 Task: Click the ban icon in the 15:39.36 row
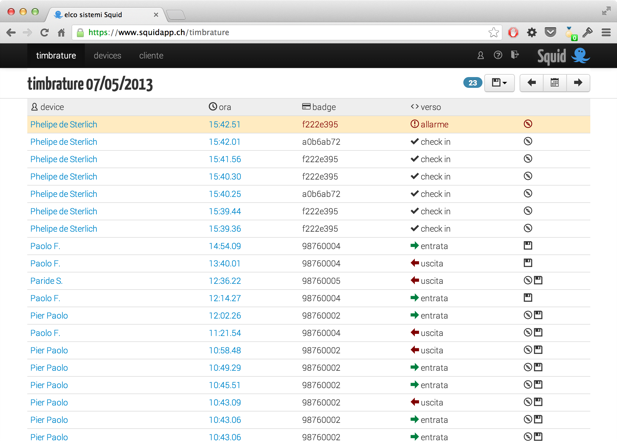coord(528,228)
